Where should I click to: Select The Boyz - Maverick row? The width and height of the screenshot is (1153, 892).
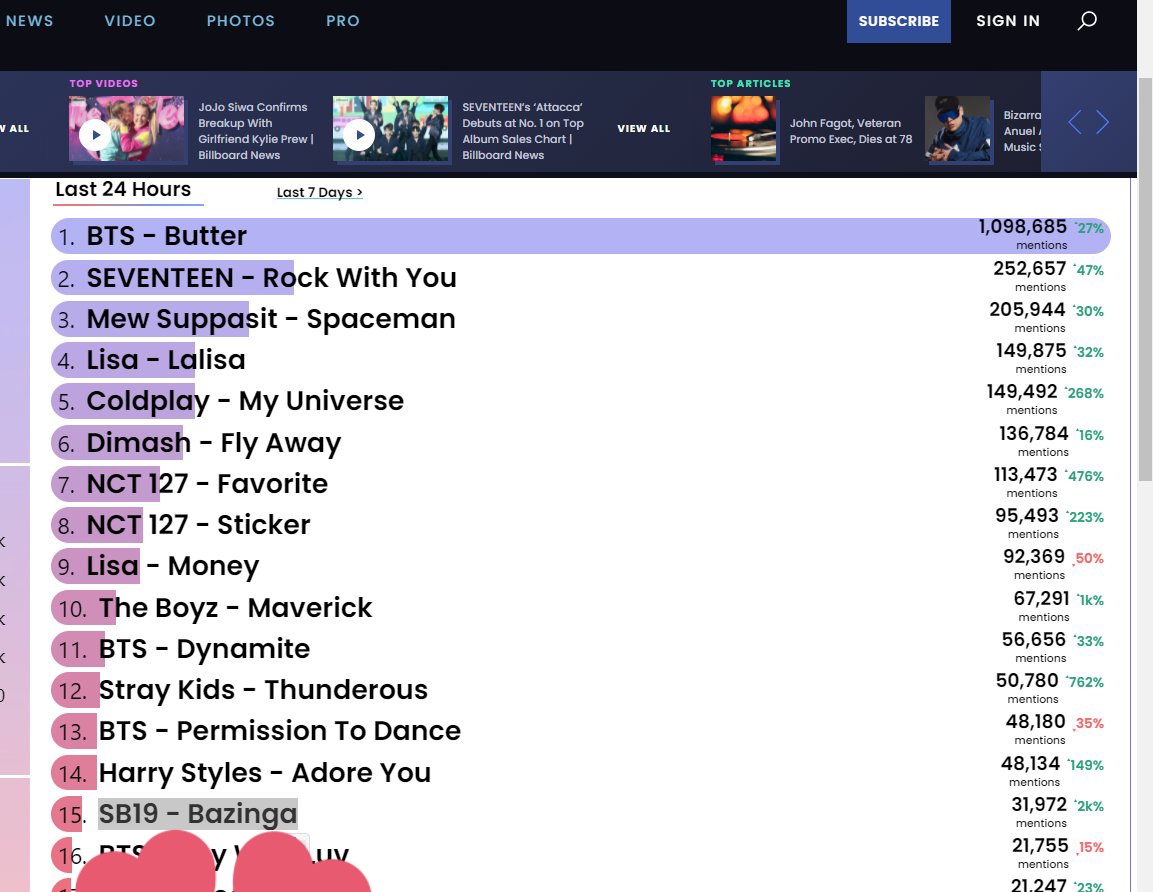point(581,608)
